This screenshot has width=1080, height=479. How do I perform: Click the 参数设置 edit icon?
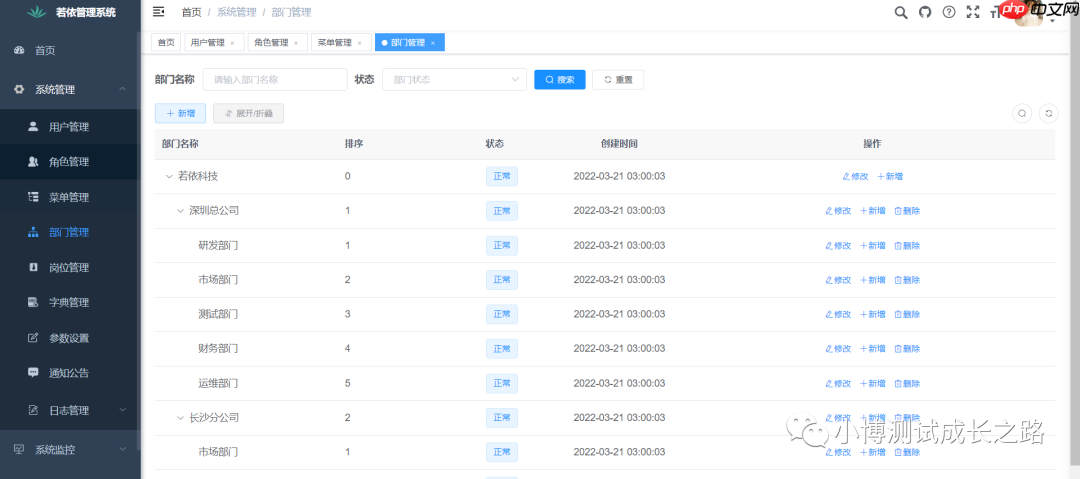tap(33, 338)
